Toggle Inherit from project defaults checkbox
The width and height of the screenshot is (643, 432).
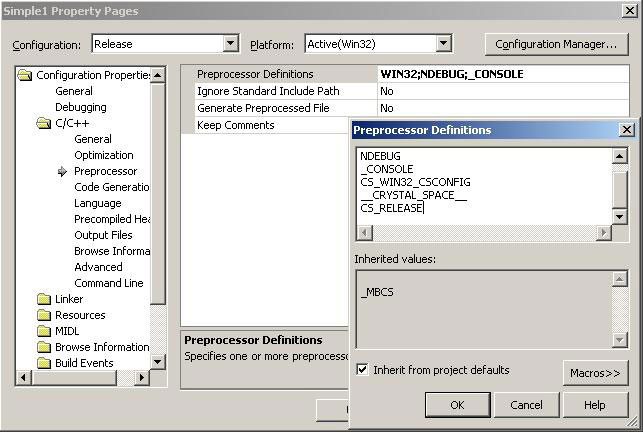tap(362, 370)
